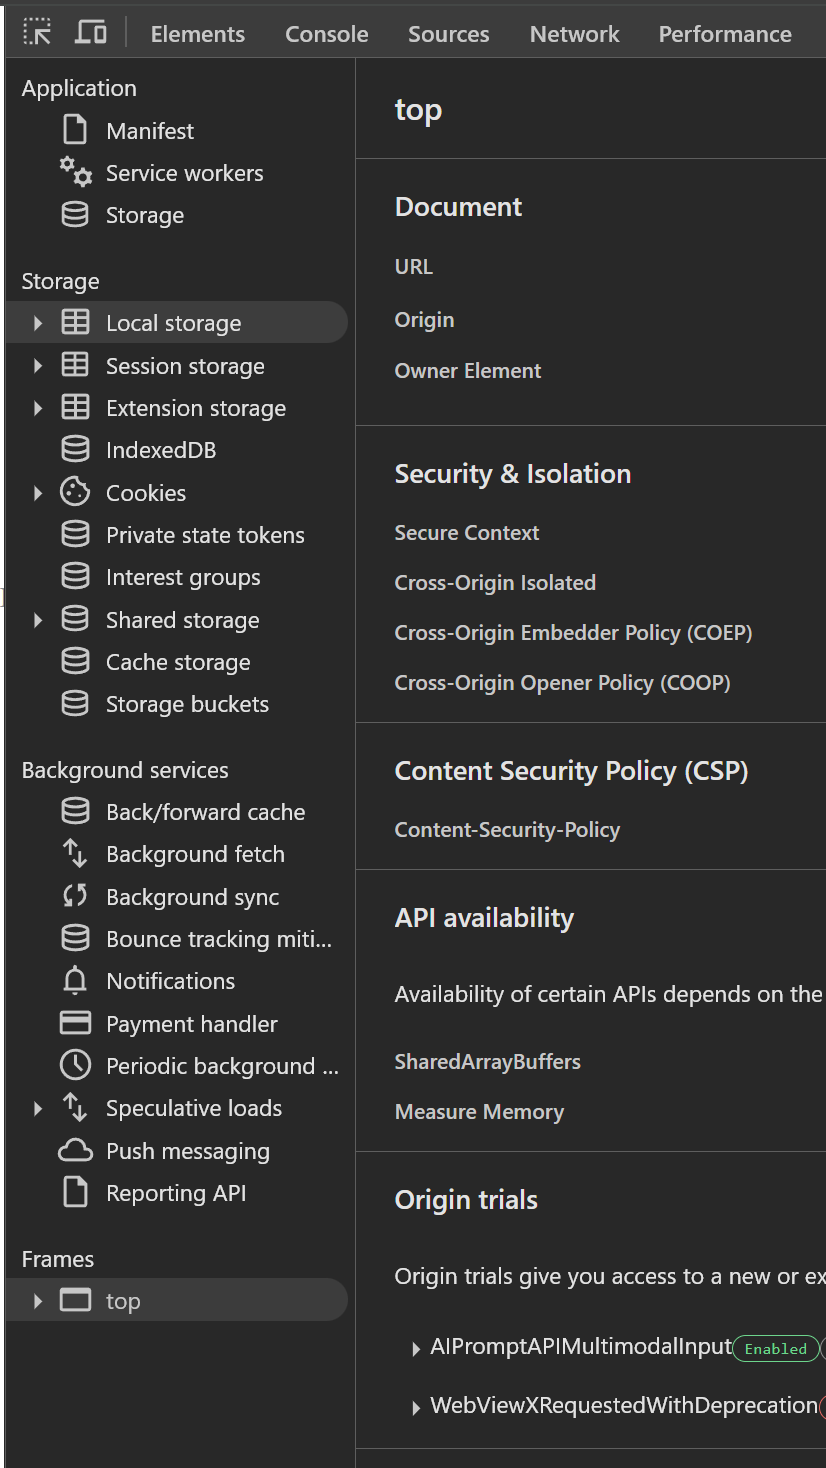This screenshot has width=826, height=1468.
Task: Click the inspect element picker icon
Action: [x=37, y=32]
